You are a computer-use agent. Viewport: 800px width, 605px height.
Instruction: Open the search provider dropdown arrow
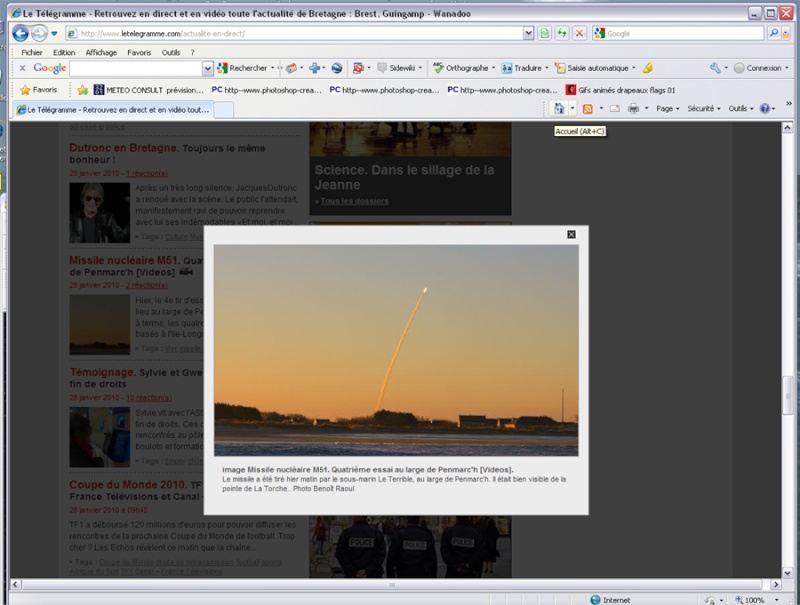coord(786,34)
